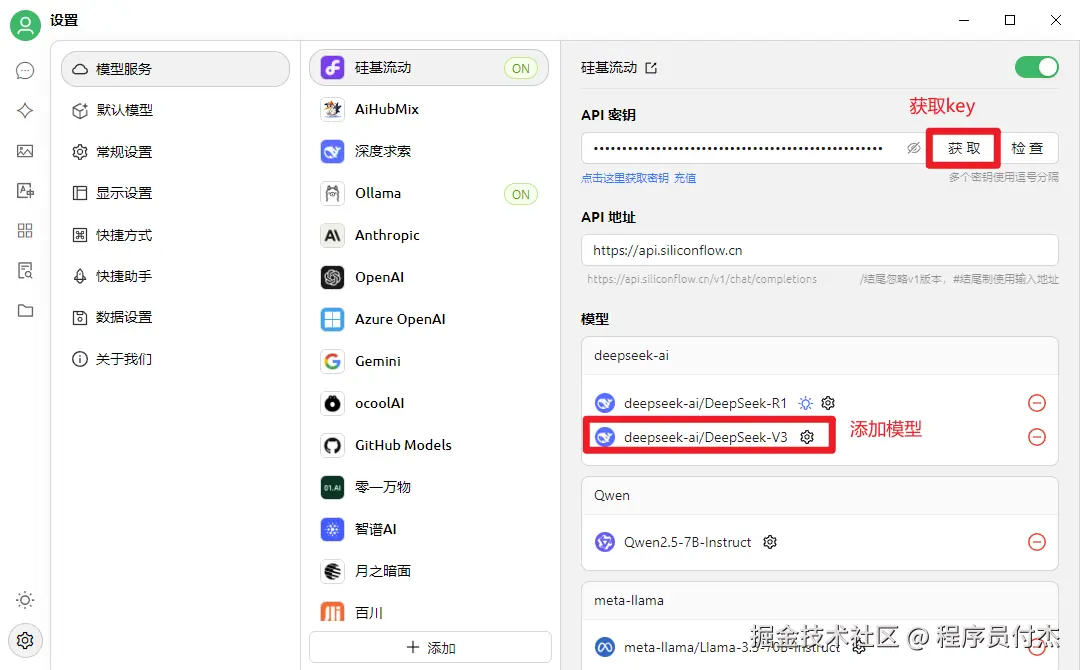Viewport: 1080px width, 670px height.
Task: Click the 检查 API key button
Action: [x=1027, y=148]
